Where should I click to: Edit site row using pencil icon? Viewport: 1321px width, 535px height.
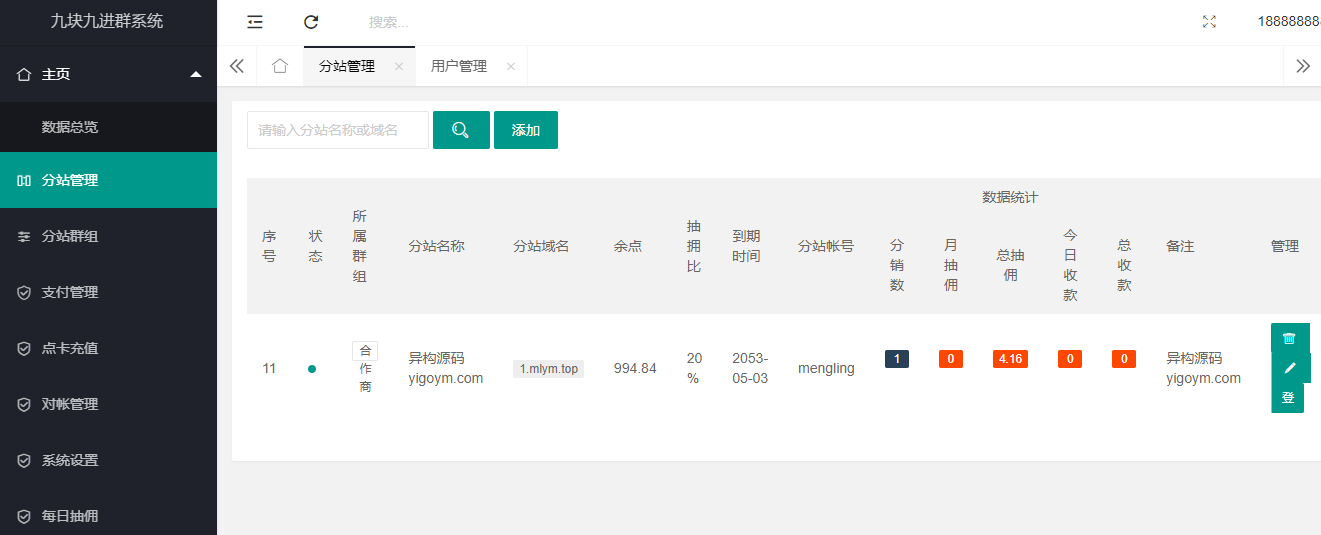coord(1289,368)
